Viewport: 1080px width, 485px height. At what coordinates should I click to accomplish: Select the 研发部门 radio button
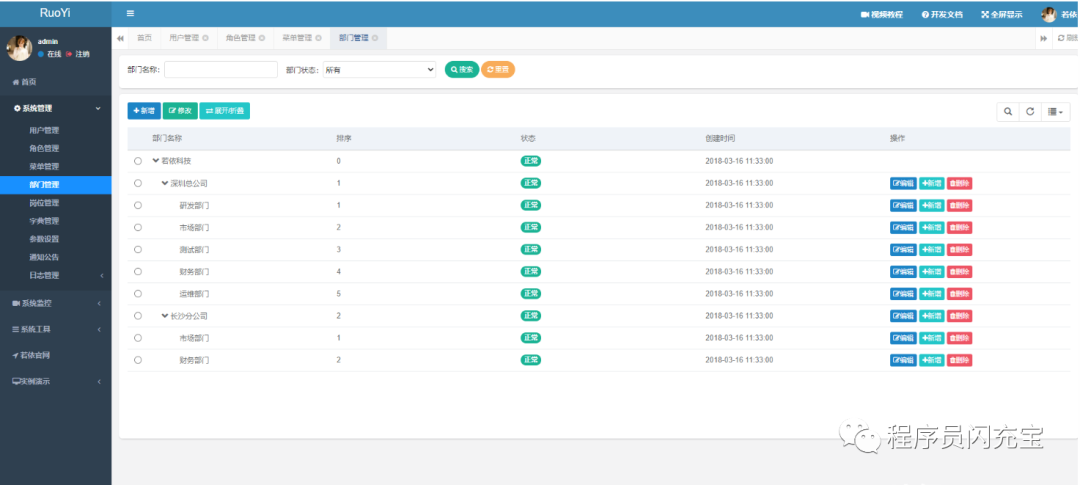[x=138, y=205]
